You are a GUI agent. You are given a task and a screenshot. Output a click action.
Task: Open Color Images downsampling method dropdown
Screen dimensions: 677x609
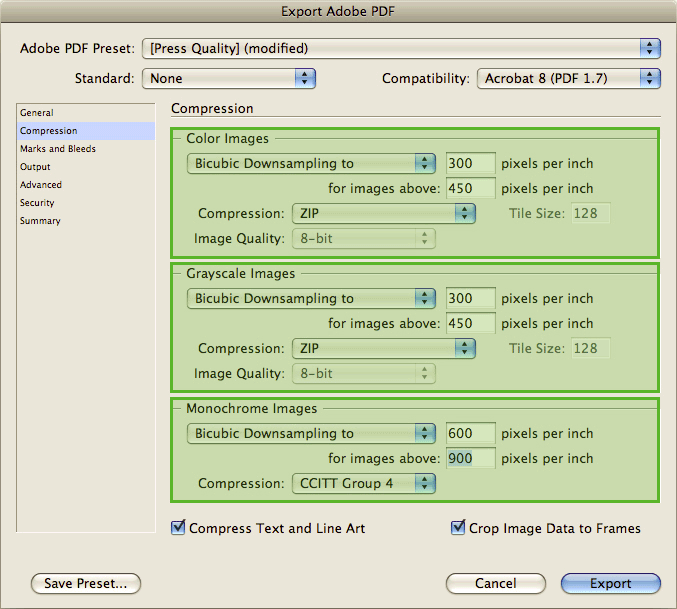pyautogui.click(x=311, y=163)
